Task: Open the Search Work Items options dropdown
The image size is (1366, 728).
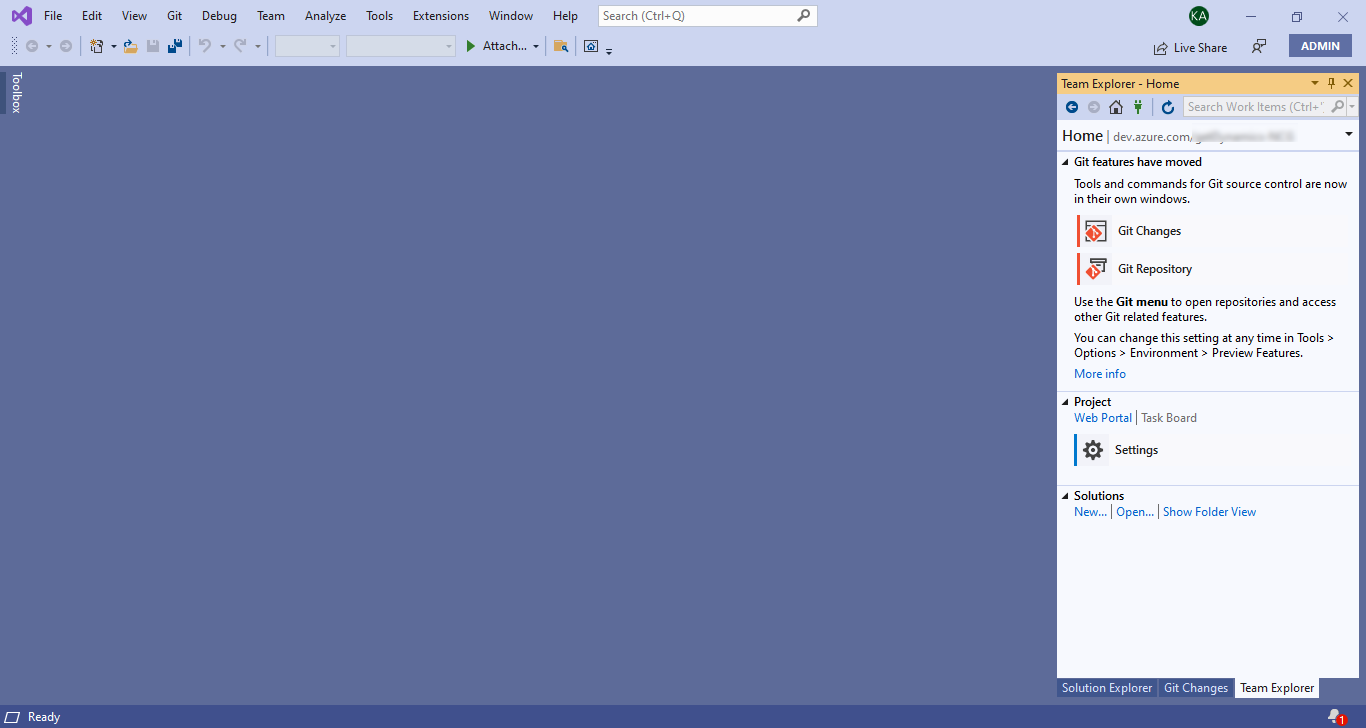Action: (x=1353, y=107)
